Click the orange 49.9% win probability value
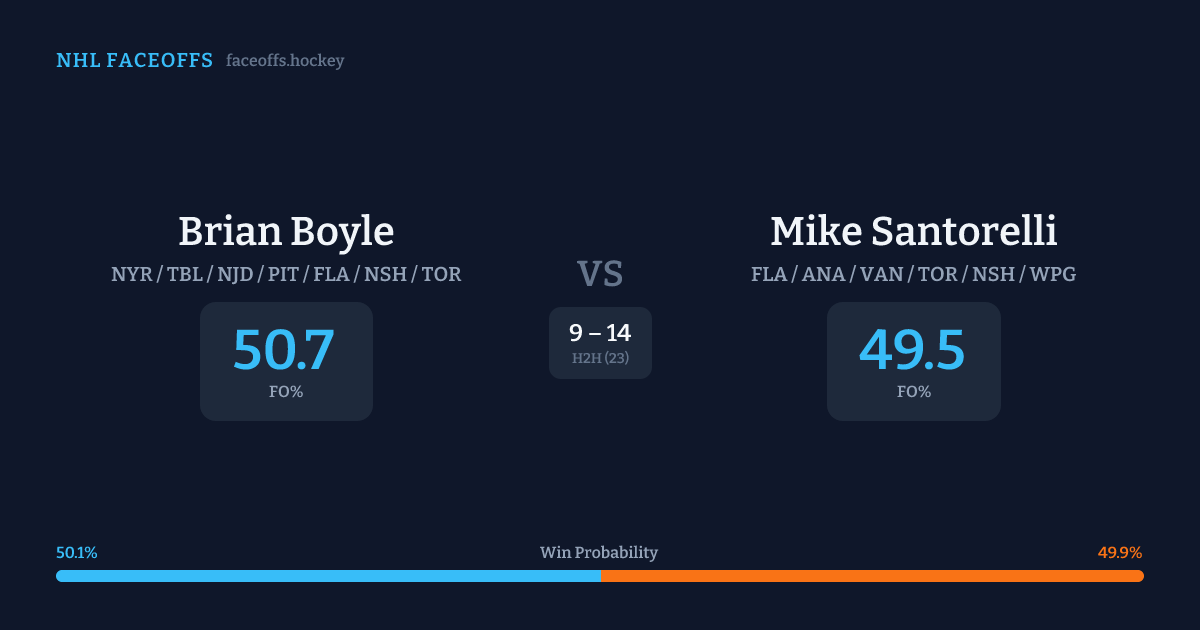 [x=1119, y=553]
